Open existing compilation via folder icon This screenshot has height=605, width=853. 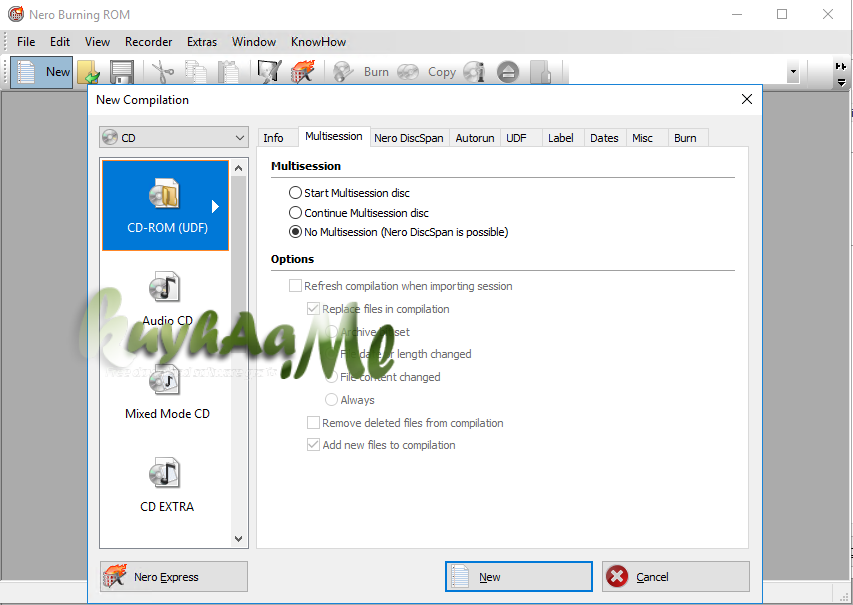88,72
